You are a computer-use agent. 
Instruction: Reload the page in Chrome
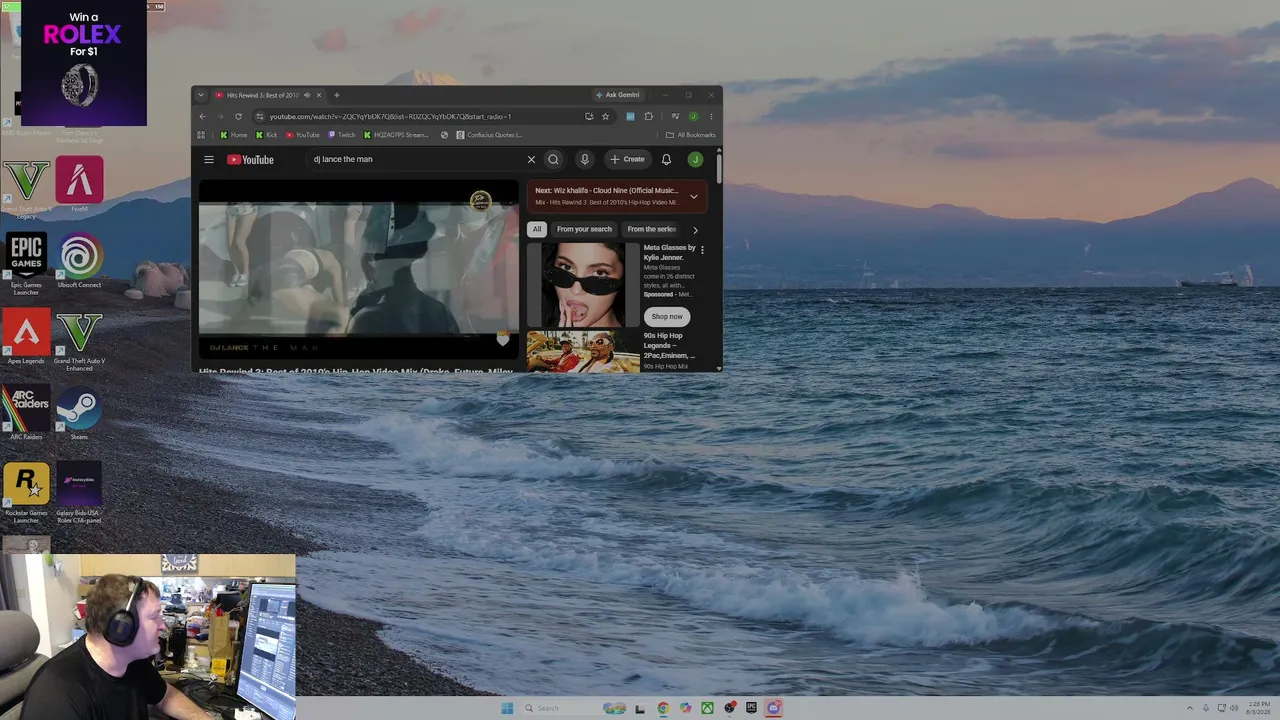[238, 116]
